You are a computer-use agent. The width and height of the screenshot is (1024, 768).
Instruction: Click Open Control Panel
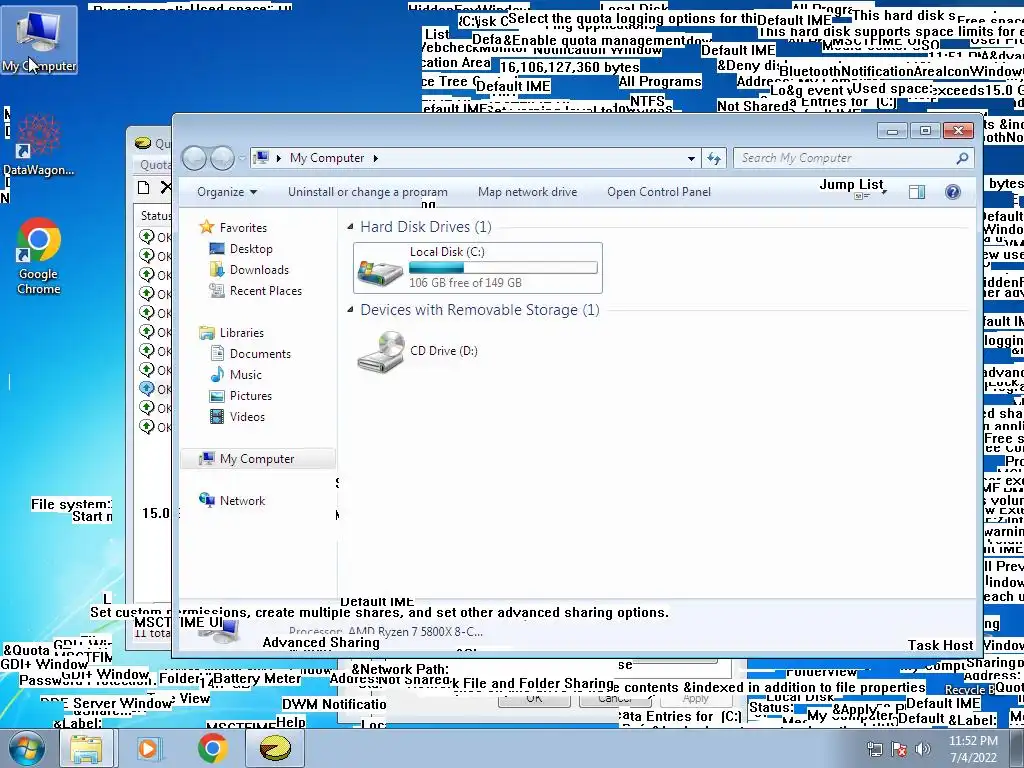(659, 192)
